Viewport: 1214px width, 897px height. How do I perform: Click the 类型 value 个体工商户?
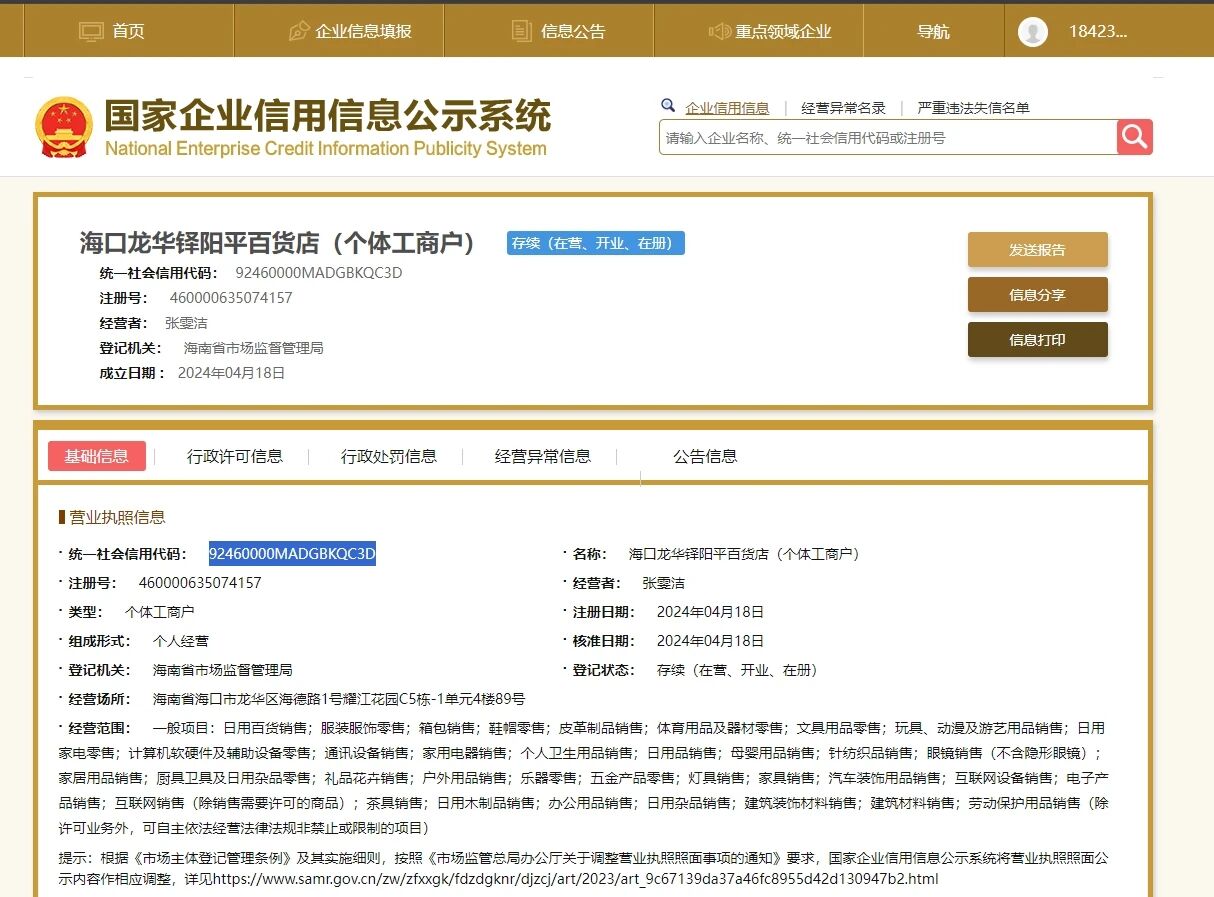(x=159, y=612)
